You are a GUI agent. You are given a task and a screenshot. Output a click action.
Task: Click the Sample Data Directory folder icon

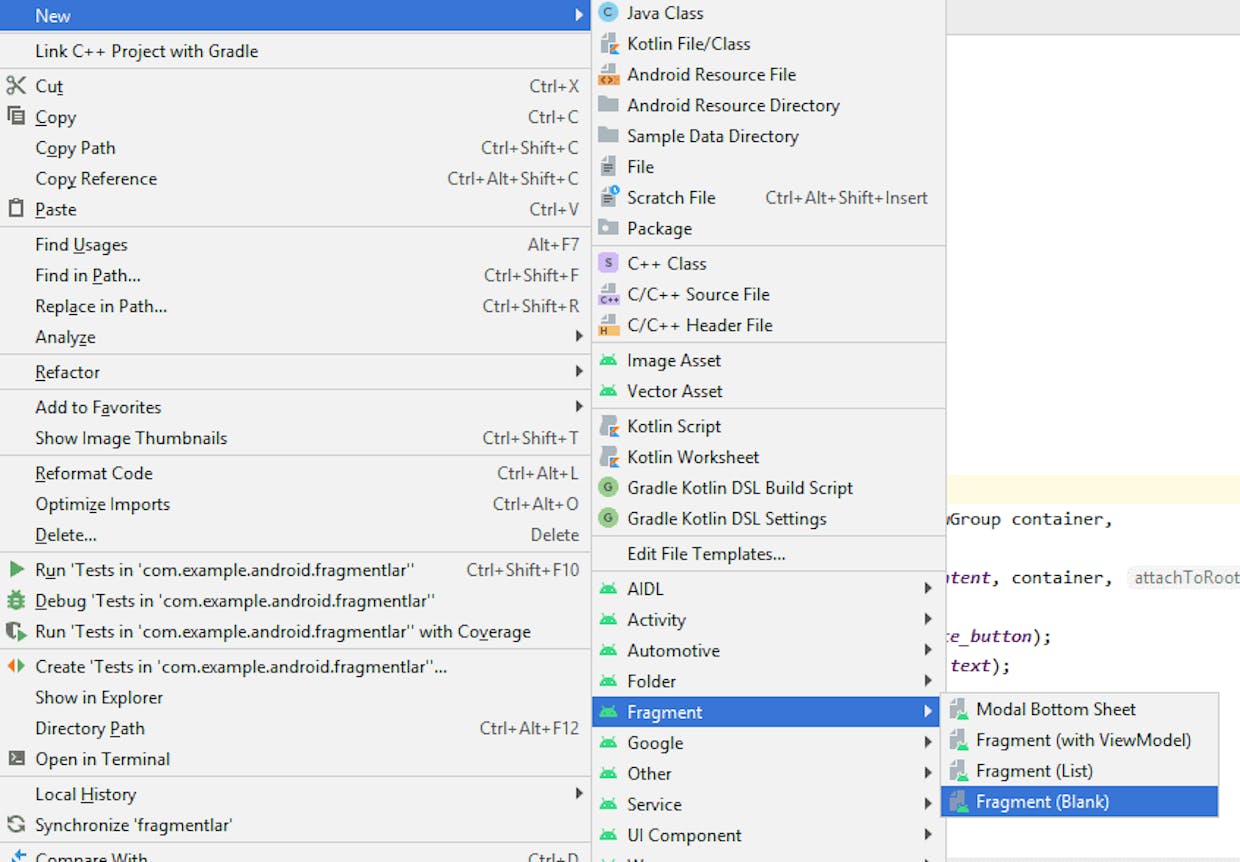pyautogui.click(x=608, y=136)
